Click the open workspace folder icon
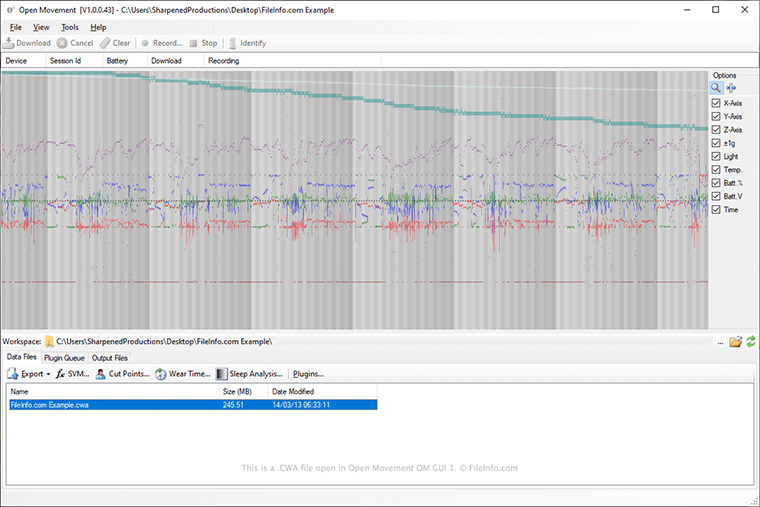The image size is (760, 507). [735, 342]
